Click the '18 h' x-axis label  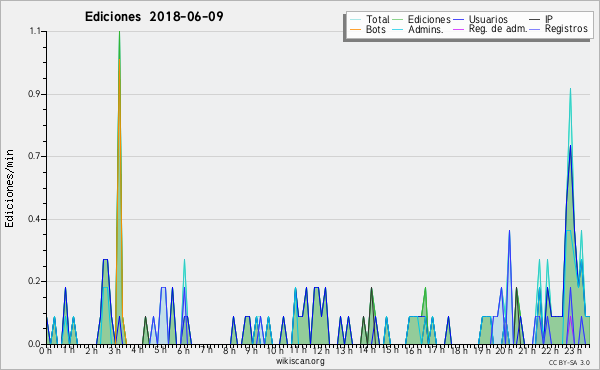tap(459, 351)
